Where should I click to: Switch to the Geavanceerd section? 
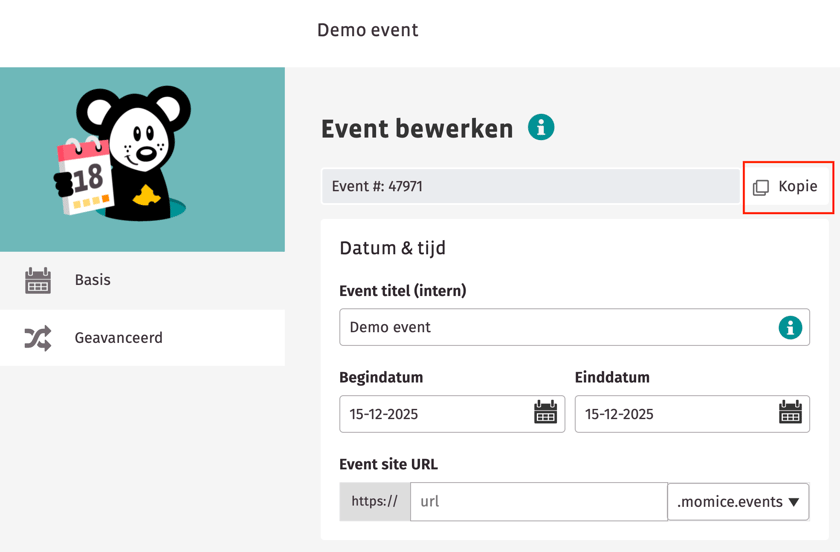pos(118,338)
